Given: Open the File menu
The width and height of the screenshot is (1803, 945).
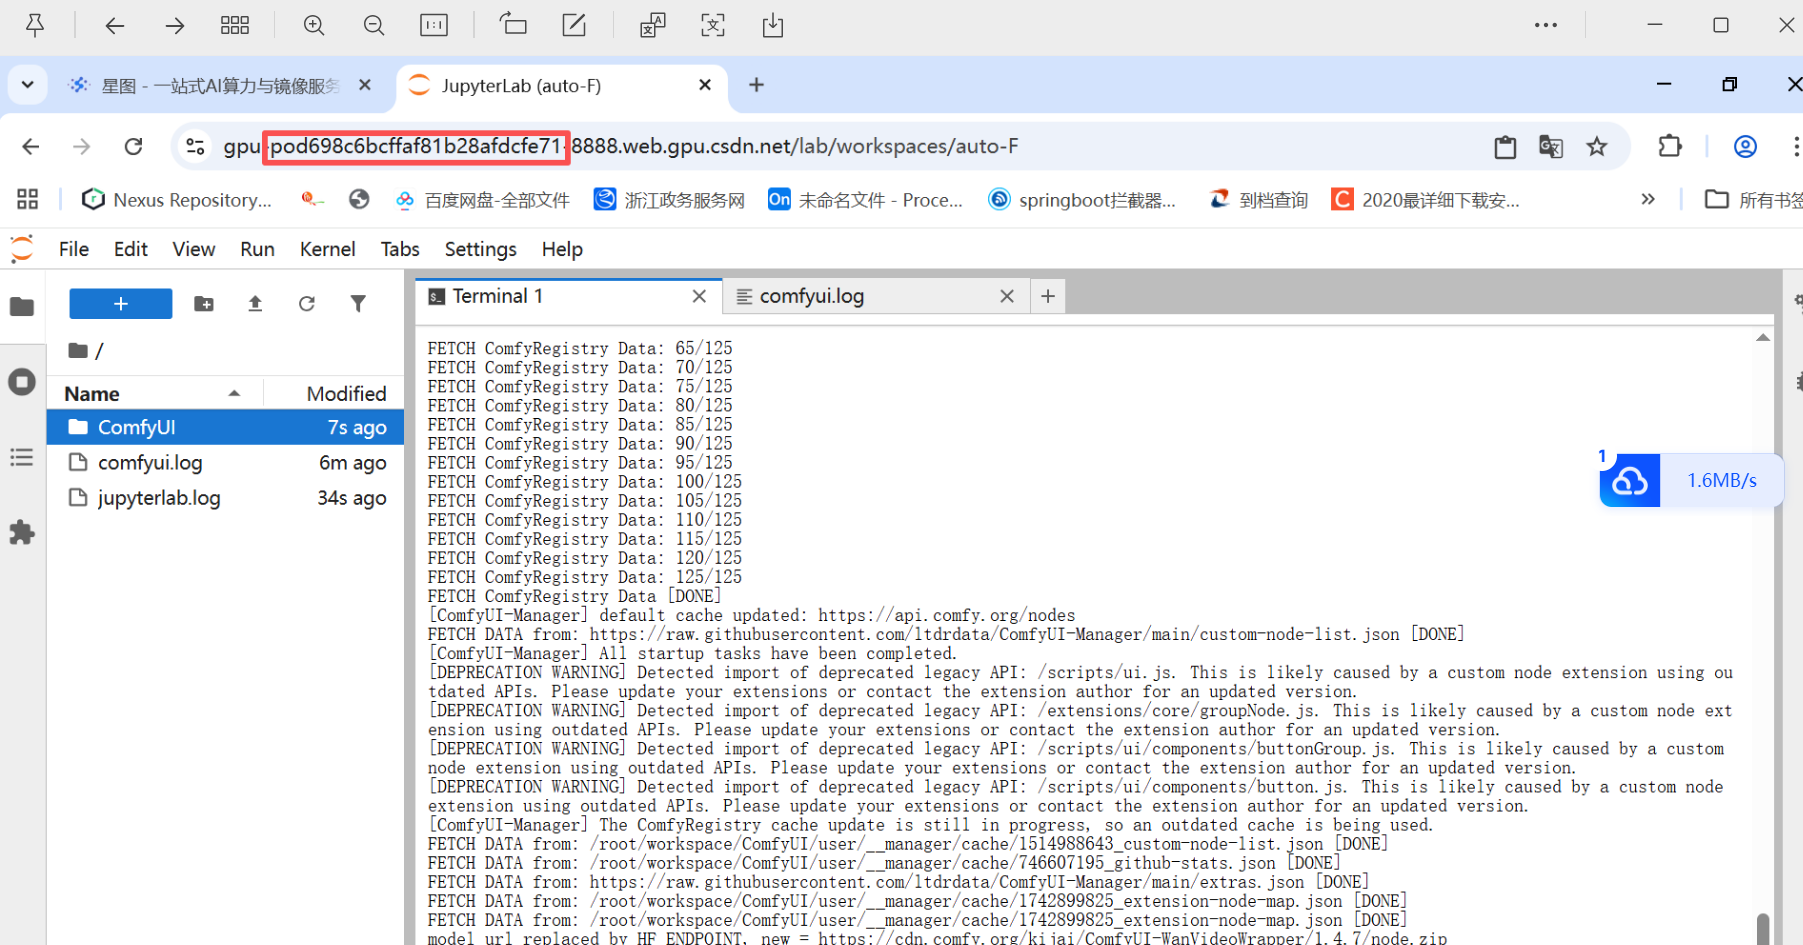Looking at the screenshot, I should click(74, 249).
